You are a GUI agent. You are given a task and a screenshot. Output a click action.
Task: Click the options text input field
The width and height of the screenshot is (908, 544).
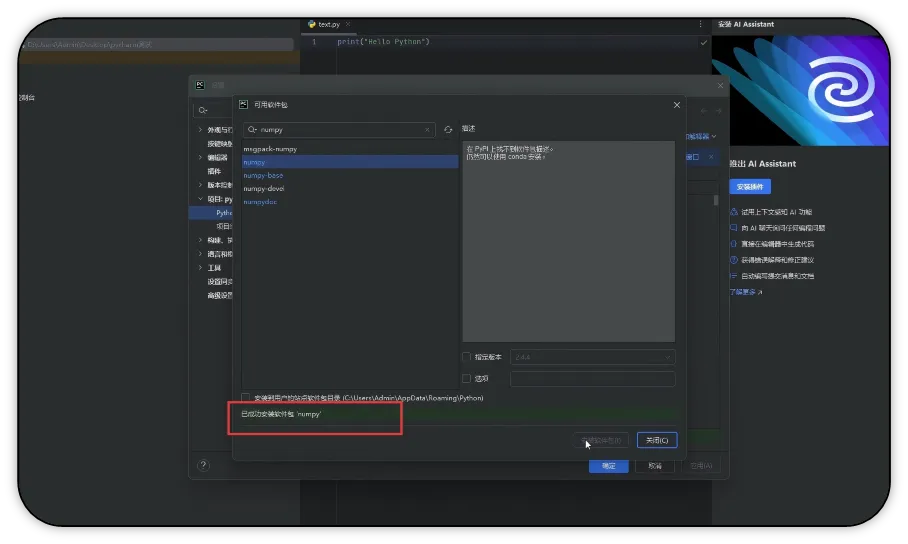tap(592, 378)
